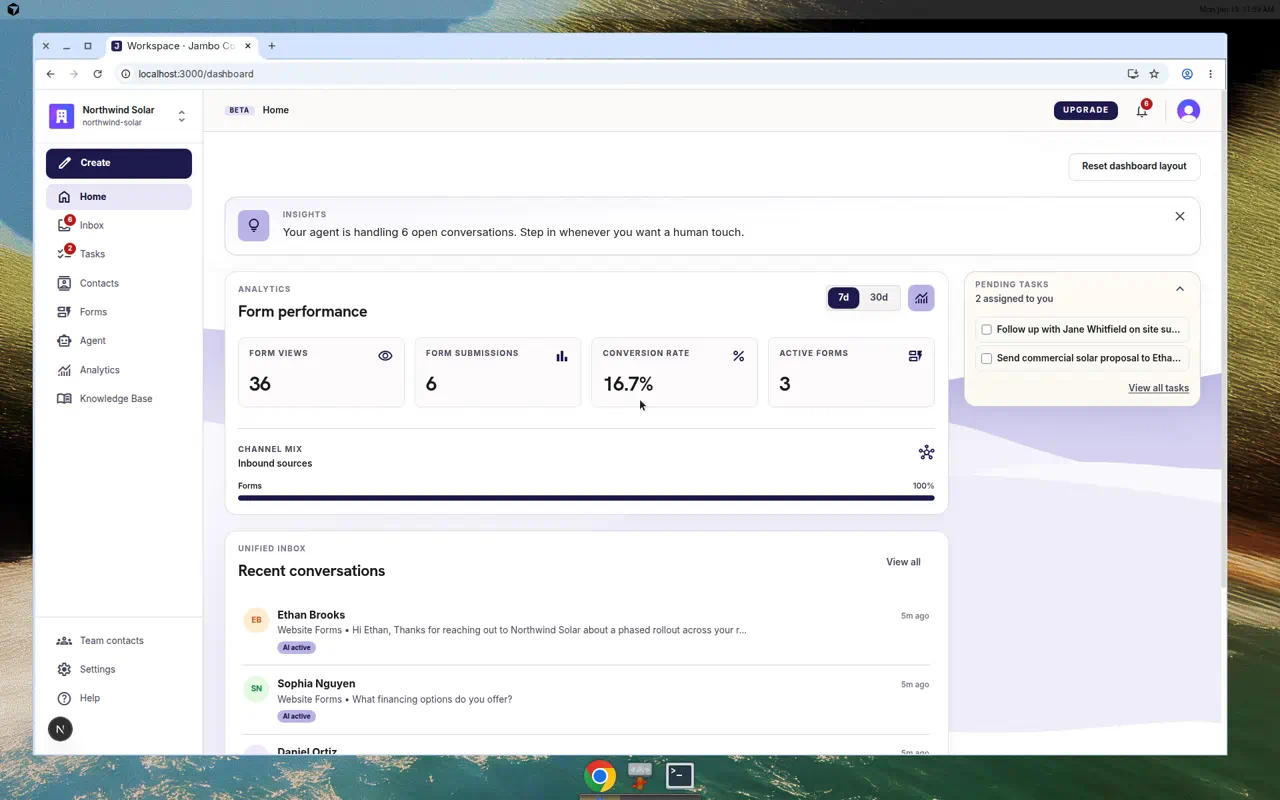Click AI active tag under Ethan Brooks
1280x800 pixels.
(297, 647)
